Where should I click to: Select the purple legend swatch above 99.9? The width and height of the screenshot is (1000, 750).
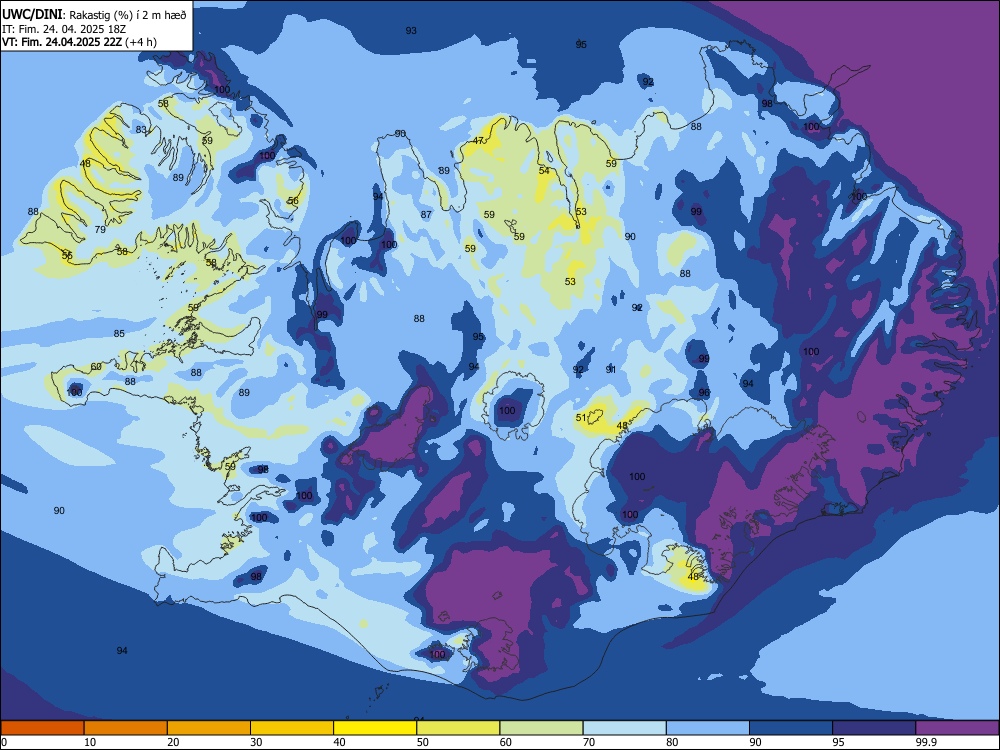pos(957,728)
